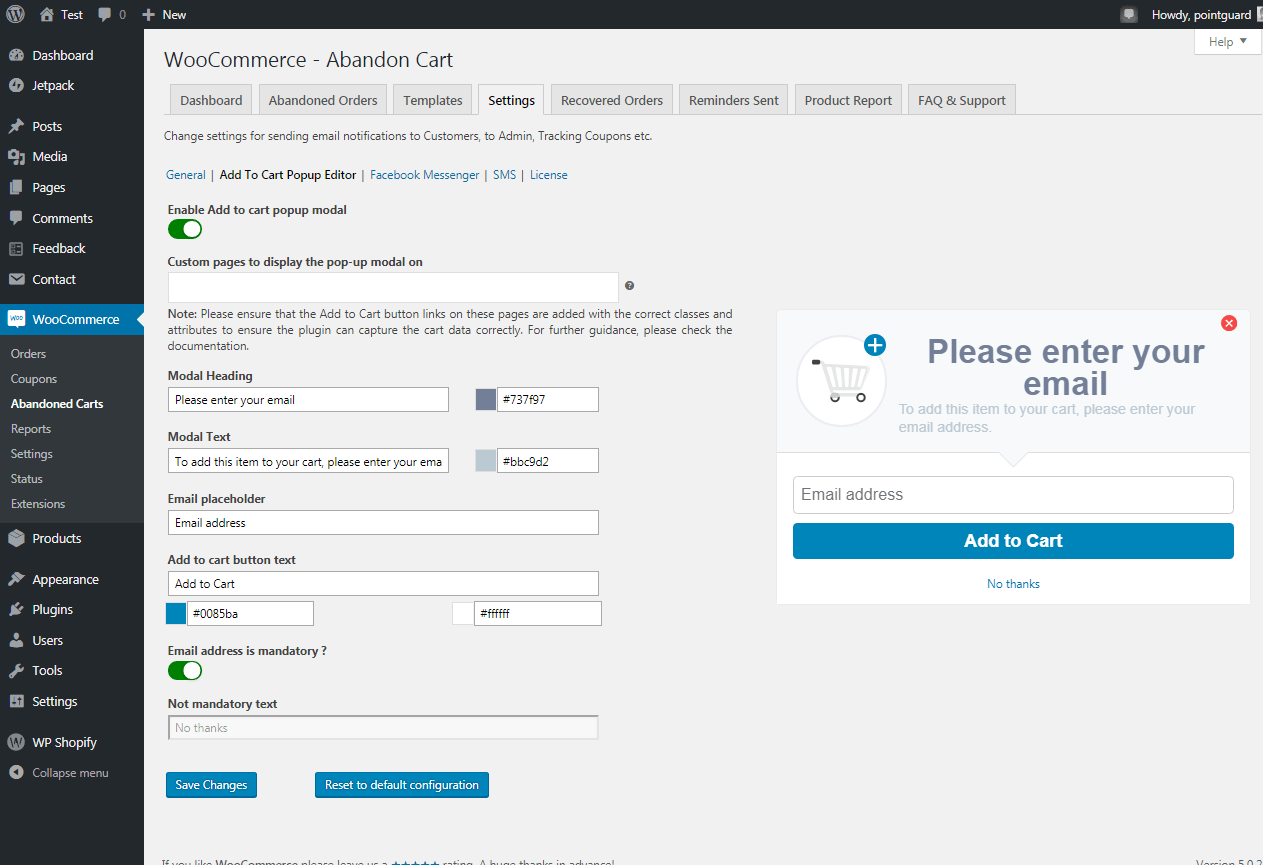Click the Custom pages input field

click(393, 287)
